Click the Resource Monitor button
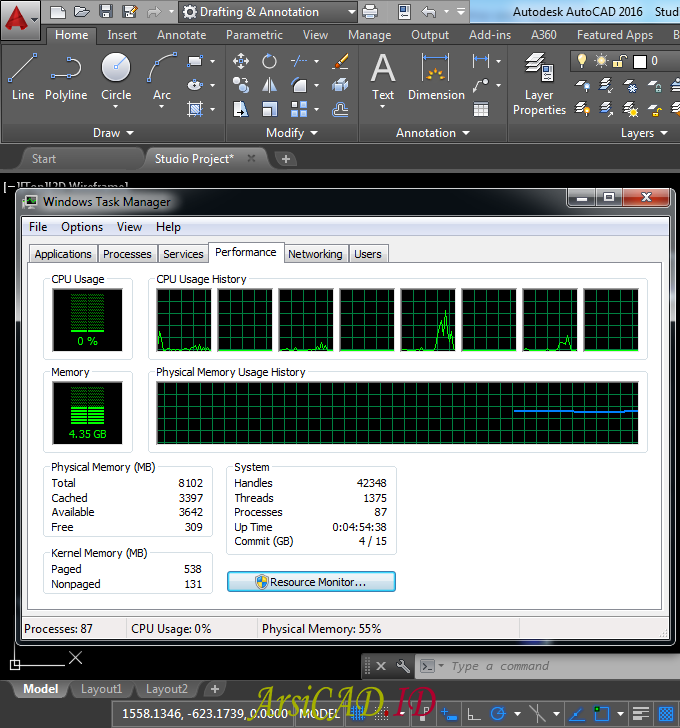 (311, 582)
